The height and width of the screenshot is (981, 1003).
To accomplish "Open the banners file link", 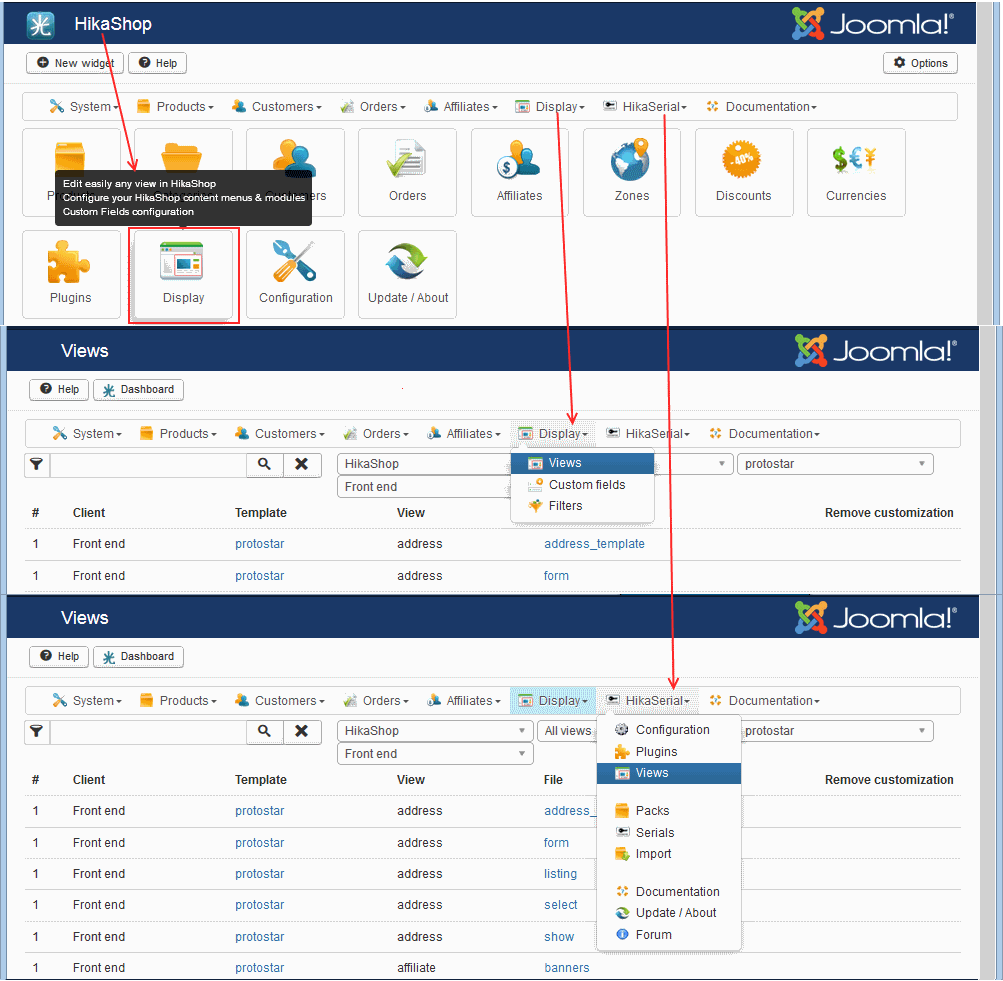I will (567, 968).
